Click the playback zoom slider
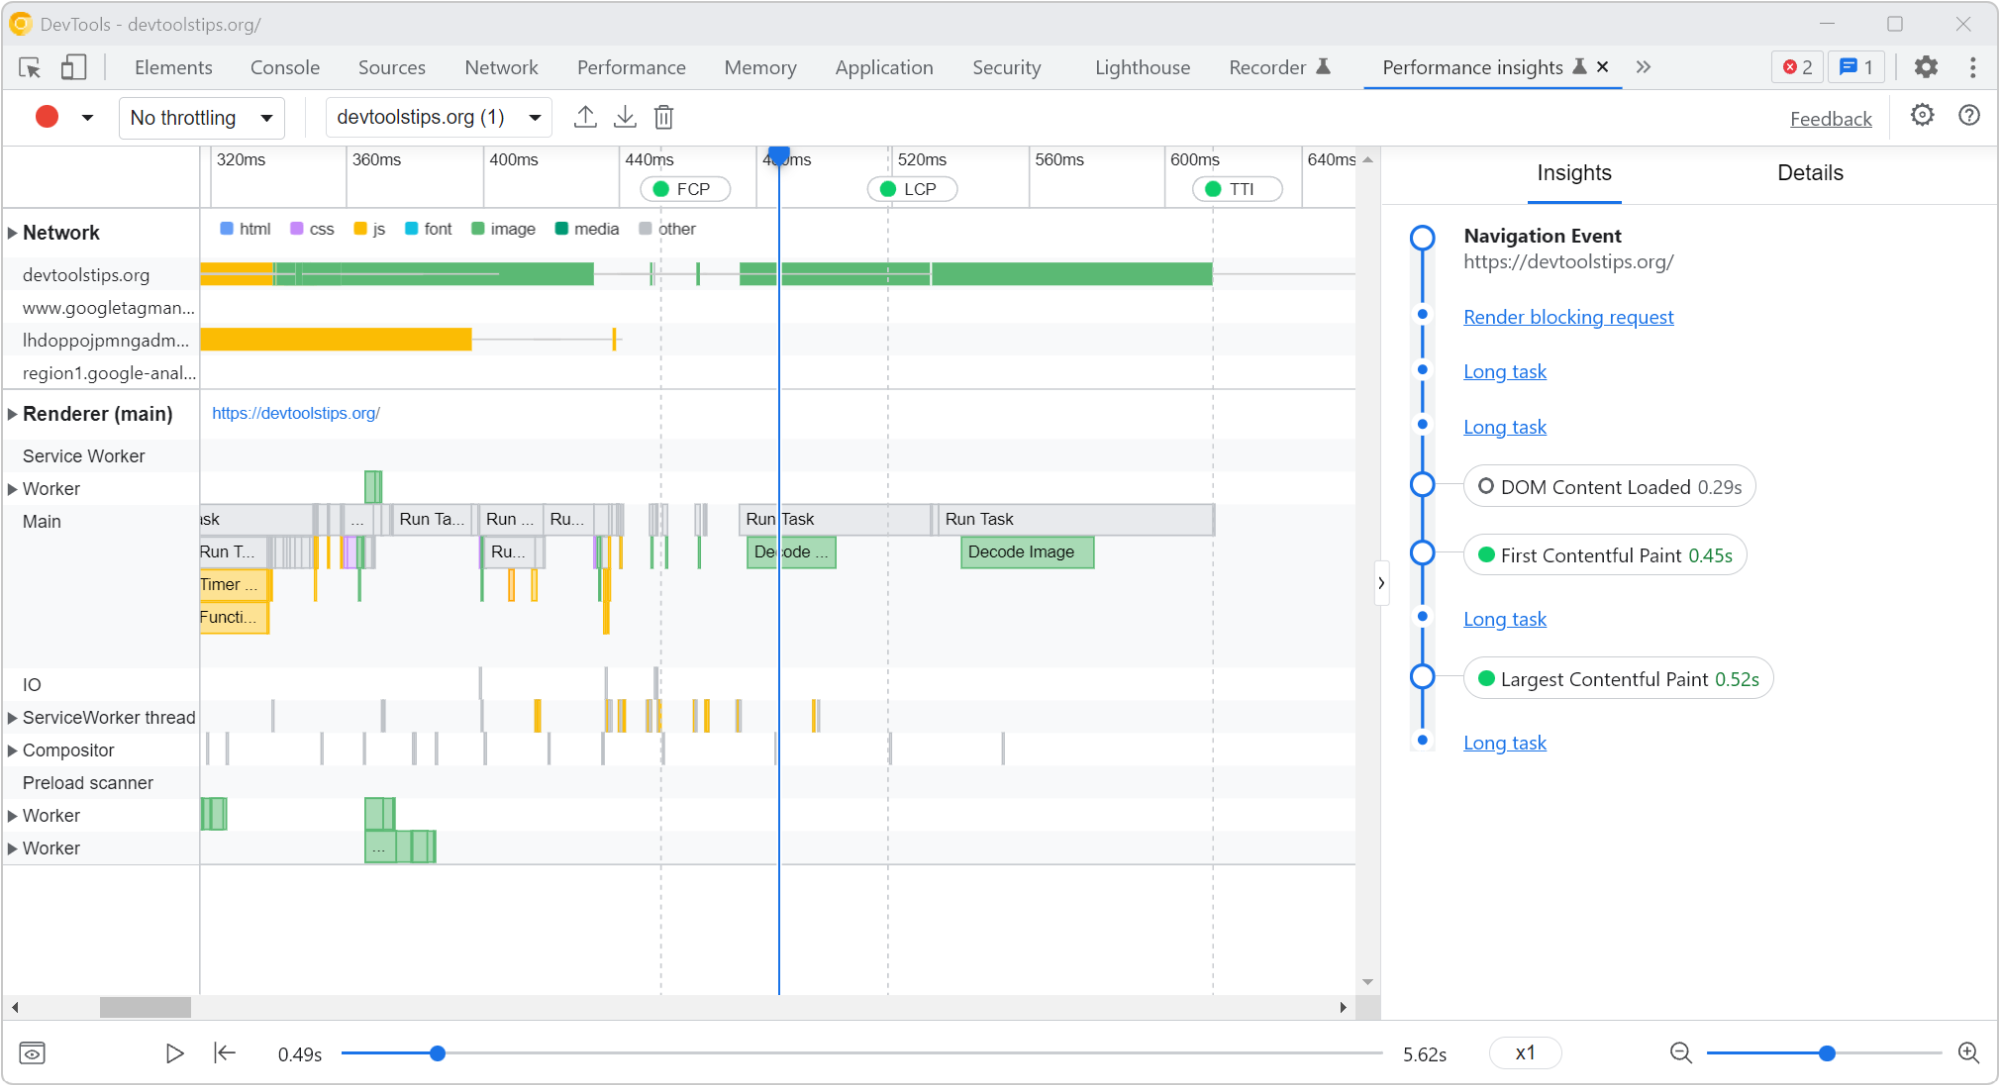 [x=1828, y=1052]
